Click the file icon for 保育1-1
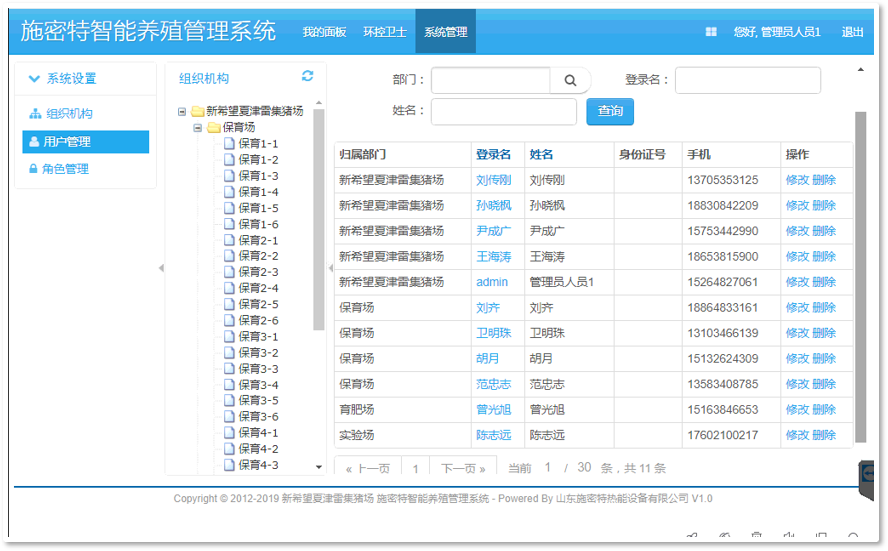 click(229, 144)
